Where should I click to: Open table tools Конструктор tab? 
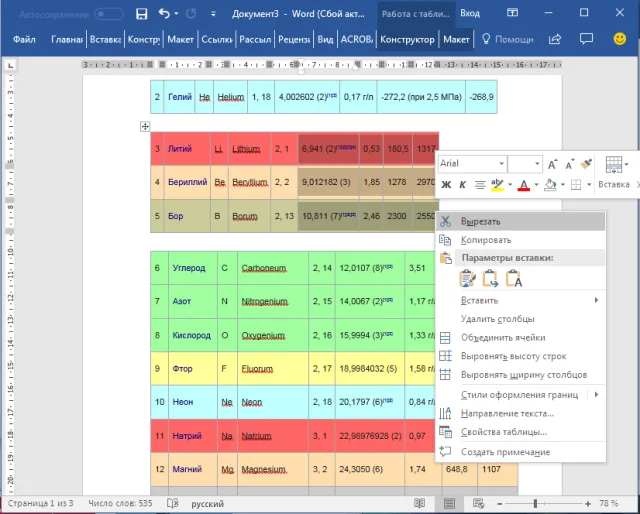[407, 40]
